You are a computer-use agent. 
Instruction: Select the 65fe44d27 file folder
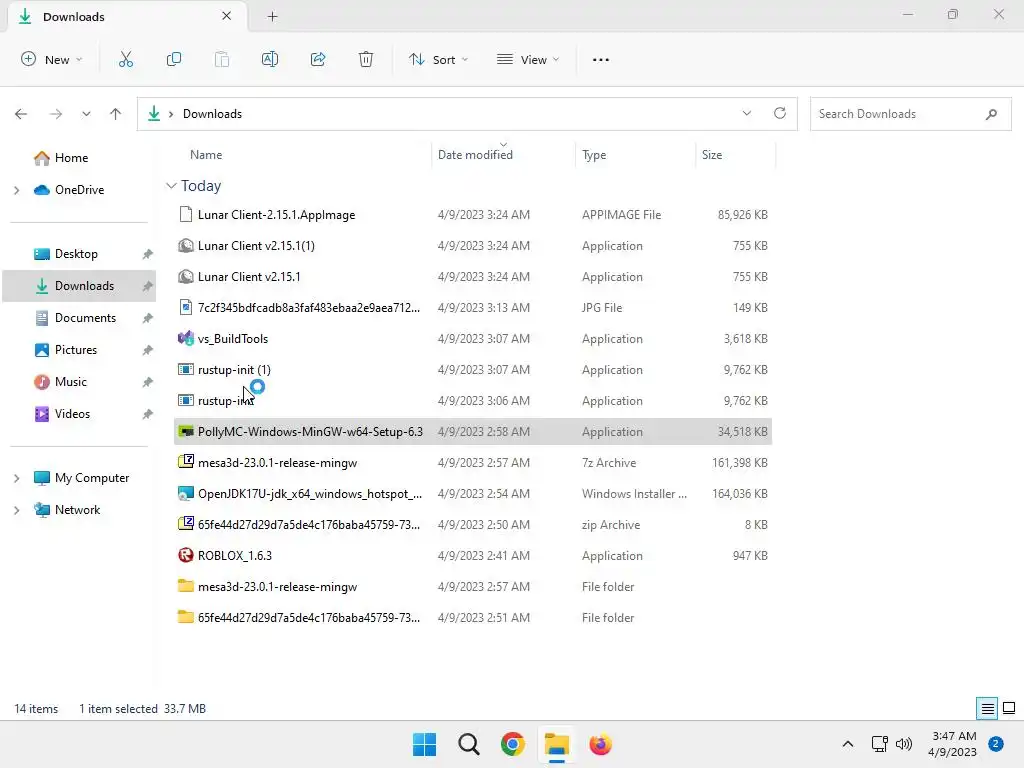pyautogui.click(x=473, y=618)
